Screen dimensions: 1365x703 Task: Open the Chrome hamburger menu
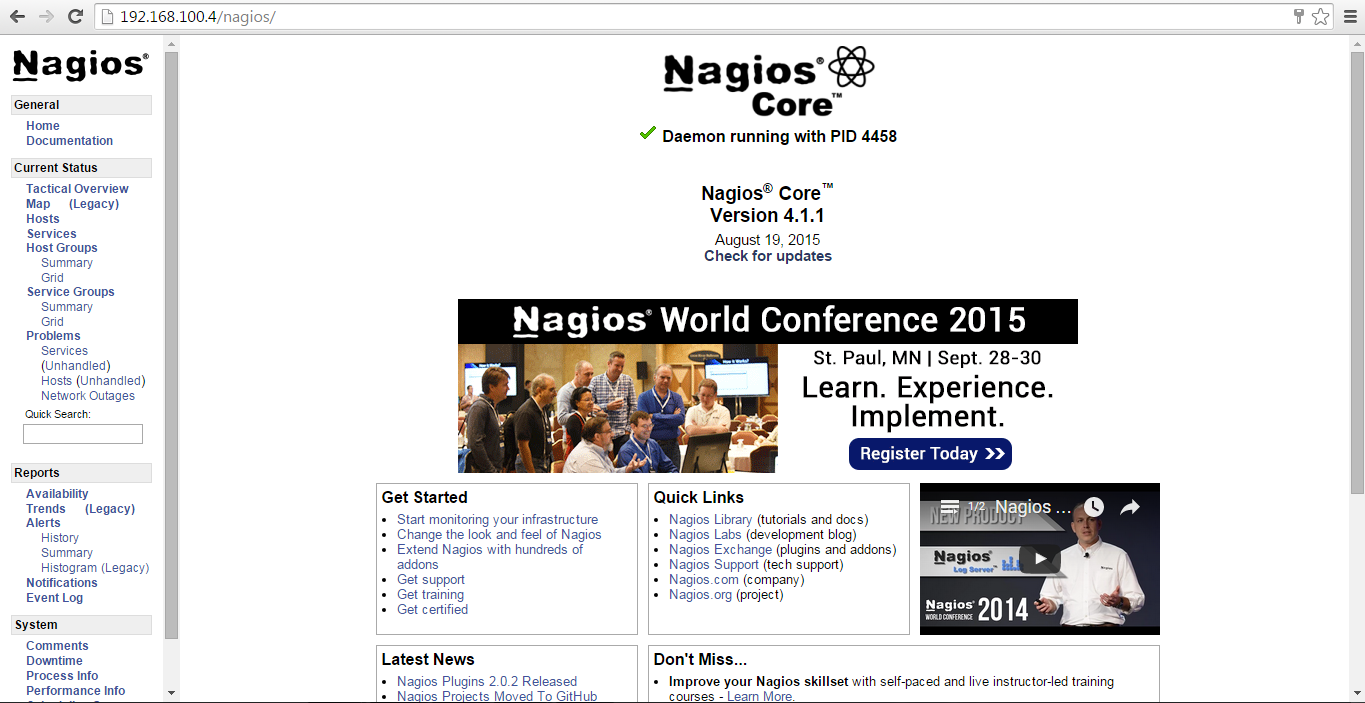point(1350,16)
